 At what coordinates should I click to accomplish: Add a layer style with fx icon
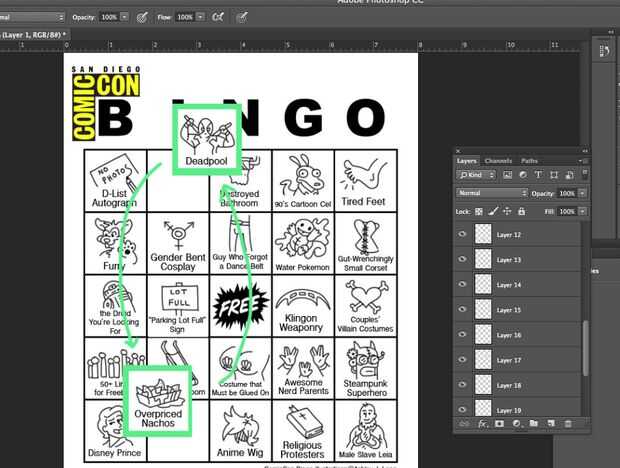[482, 424]
